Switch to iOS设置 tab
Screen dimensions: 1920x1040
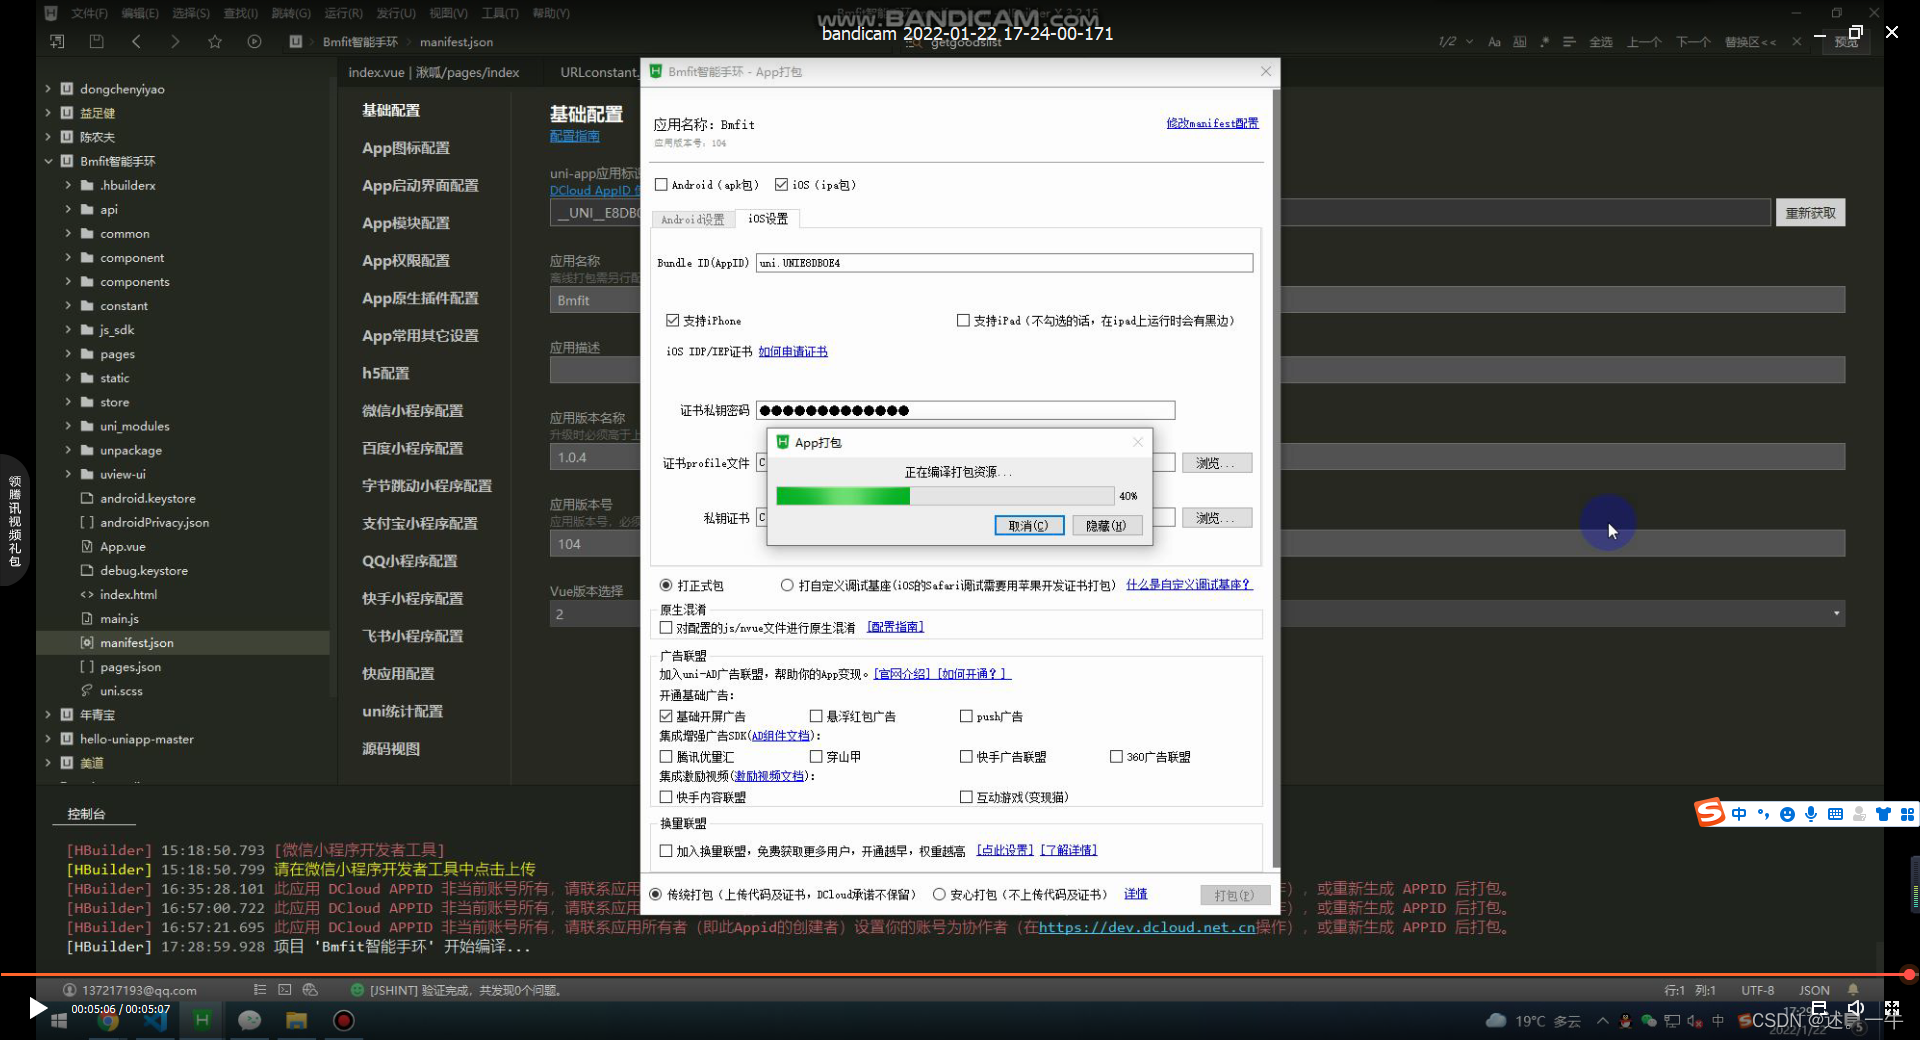(768, 219)
